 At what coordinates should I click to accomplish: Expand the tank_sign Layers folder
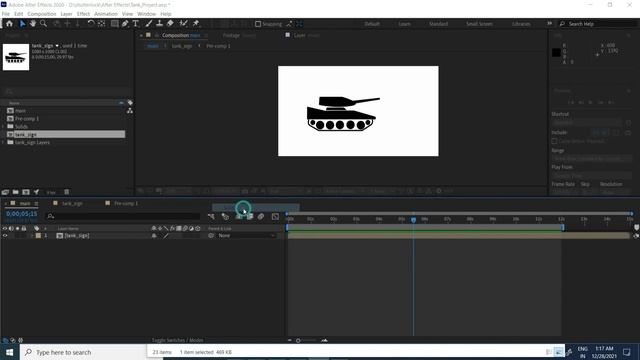coord(3,142)
